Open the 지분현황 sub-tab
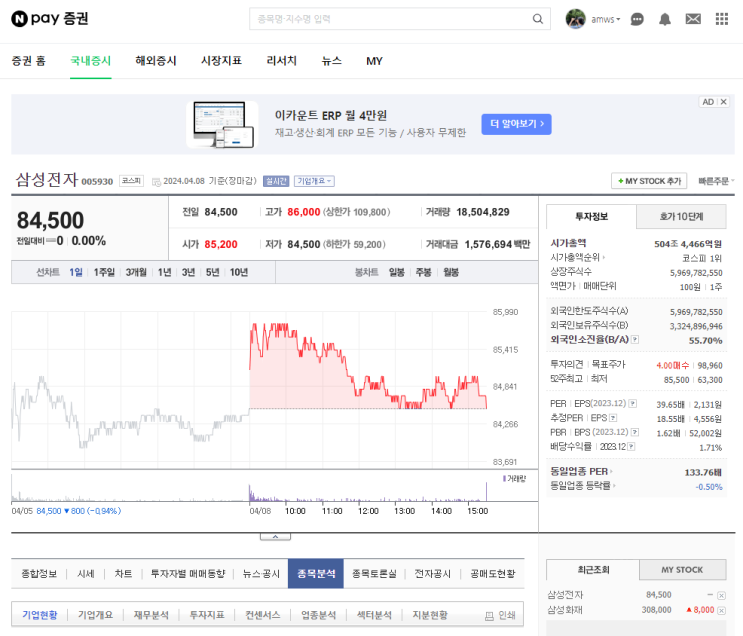 pos(430,615)
